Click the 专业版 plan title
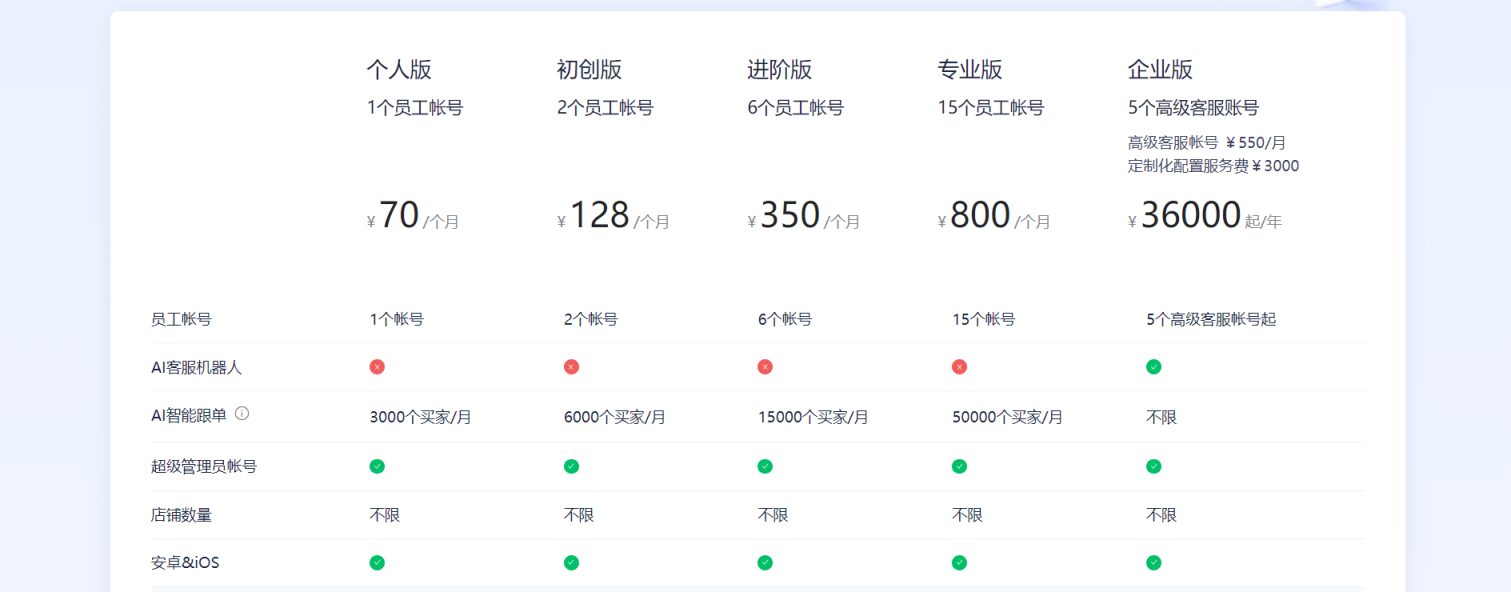This screenshot has width=1511, height=592. coord(970,70)
